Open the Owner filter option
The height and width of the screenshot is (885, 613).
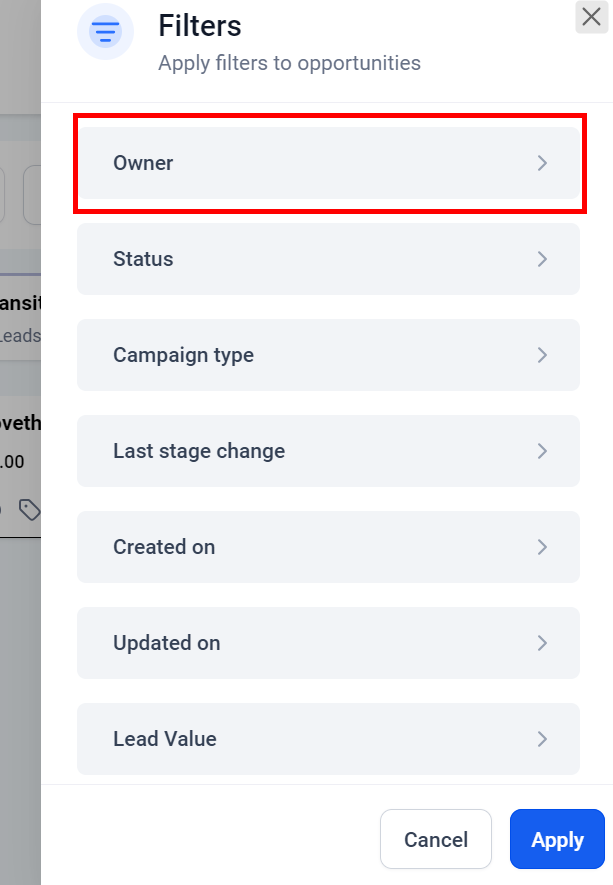click(x=143, y=163)
